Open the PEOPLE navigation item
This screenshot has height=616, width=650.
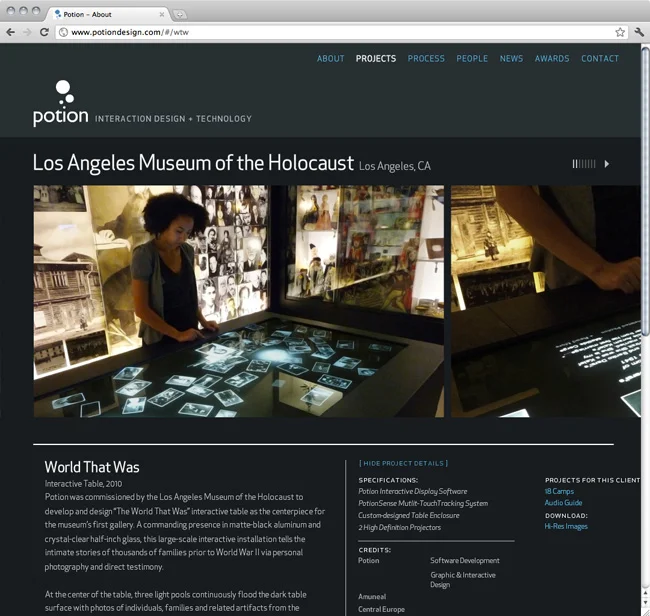472,58
